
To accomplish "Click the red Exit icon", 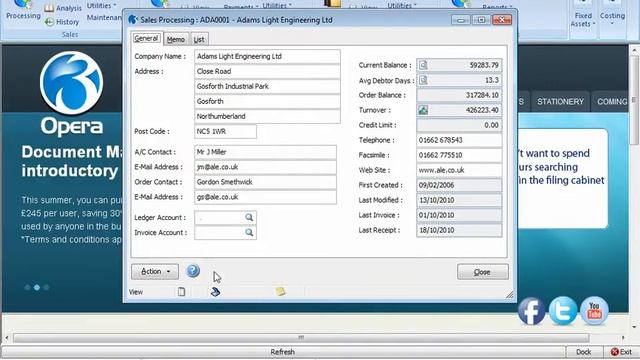I will [614, 351].
